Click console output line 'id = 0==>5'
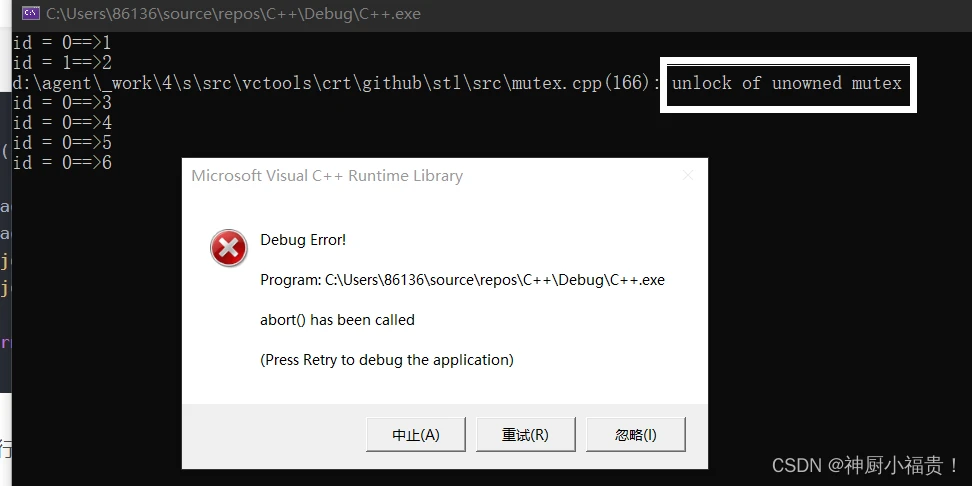 click(x=62, y=143)
